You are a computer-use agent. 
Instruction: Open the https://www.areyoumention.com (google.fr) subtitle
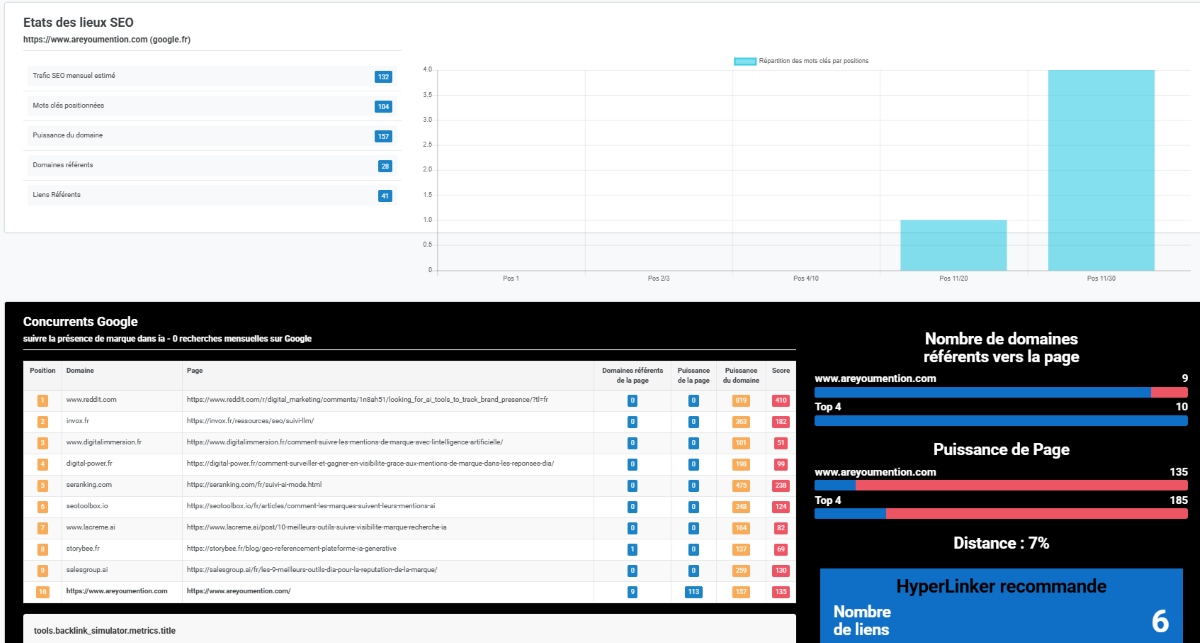(x=107, y=40)
